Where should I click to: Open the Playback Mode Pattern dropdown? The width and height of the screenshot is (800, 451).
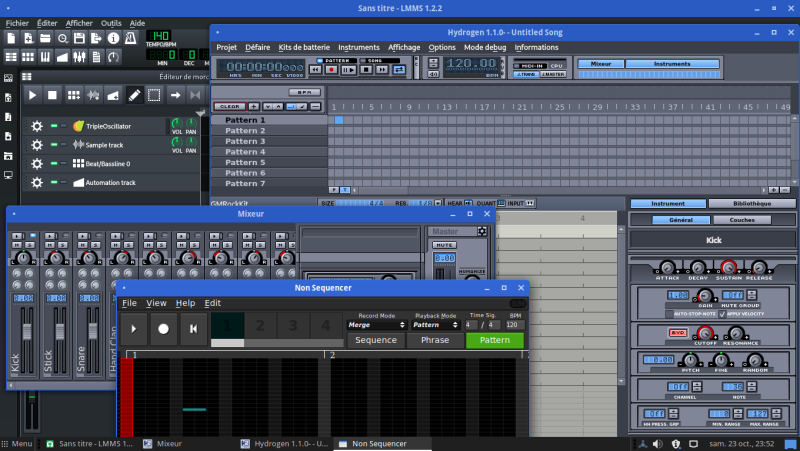point(436,325)
